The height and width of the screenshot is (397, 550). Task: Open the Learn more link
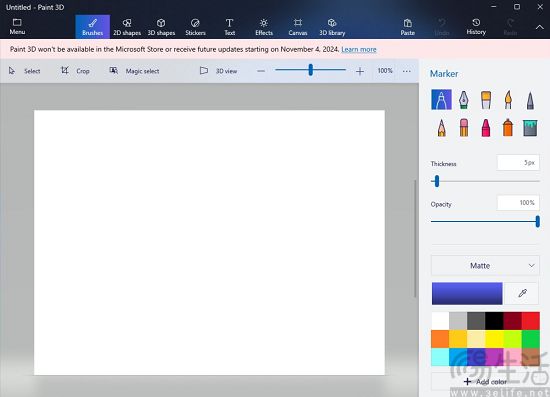point(358,49)
